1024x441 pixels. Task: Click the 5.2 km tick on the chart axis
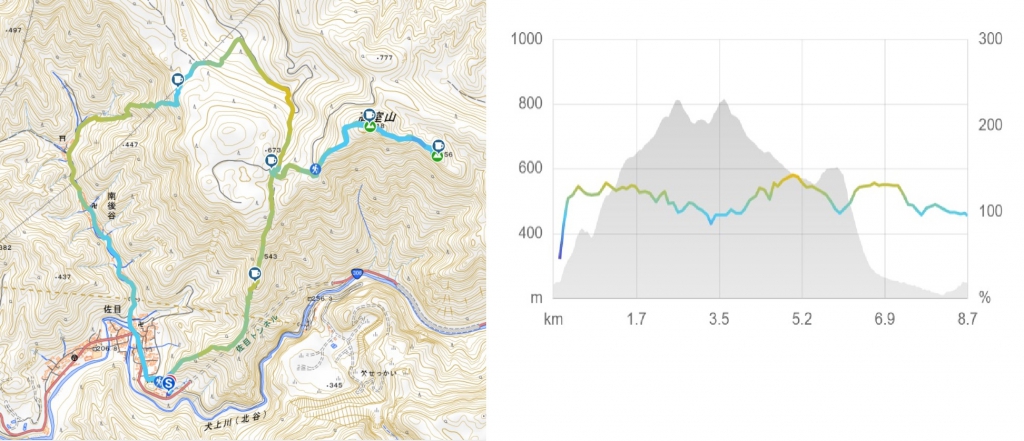point(802,319)
